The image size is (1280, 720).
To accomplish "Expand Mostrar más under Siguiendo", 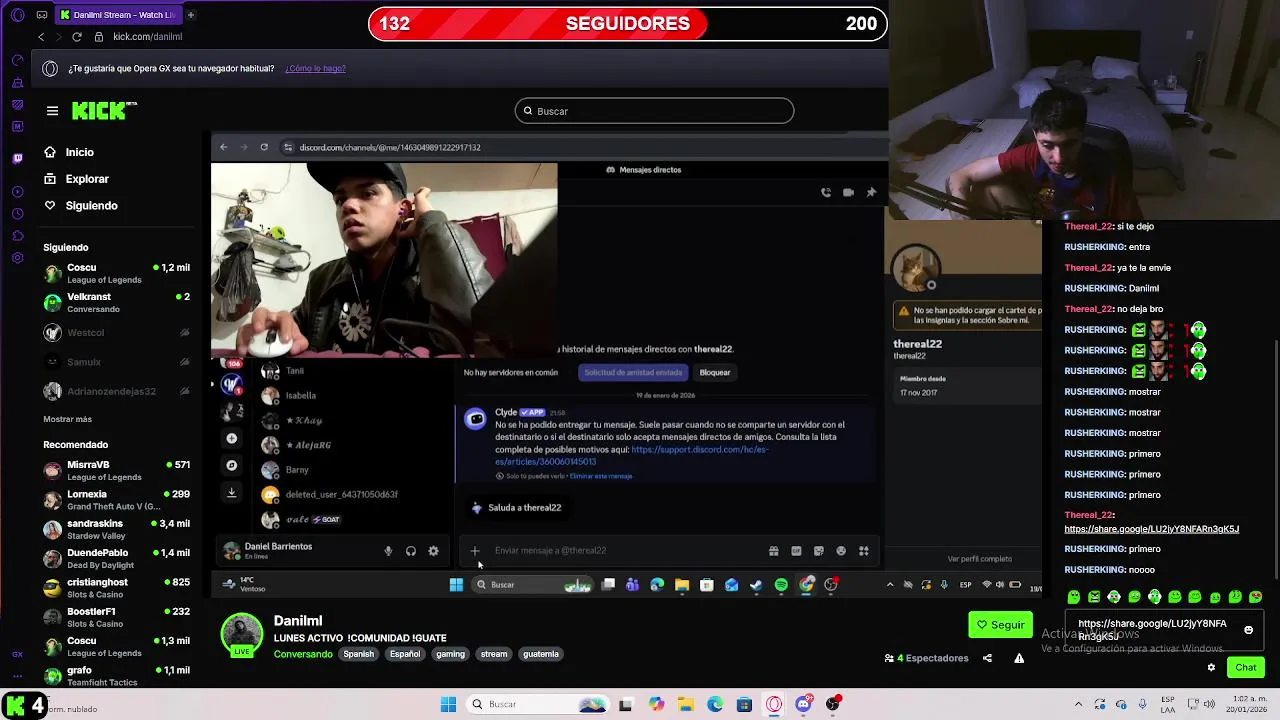I will coord(67,419).
